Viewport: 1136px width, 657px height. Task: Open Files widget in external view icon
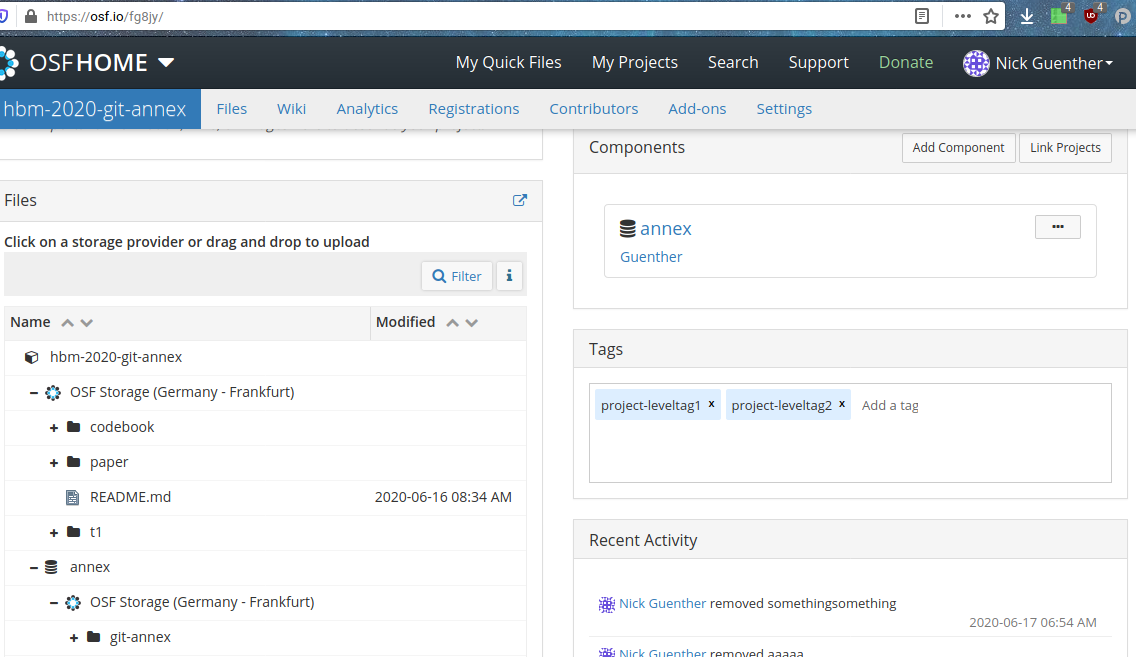pyautogui.click(x=519, y=200)
